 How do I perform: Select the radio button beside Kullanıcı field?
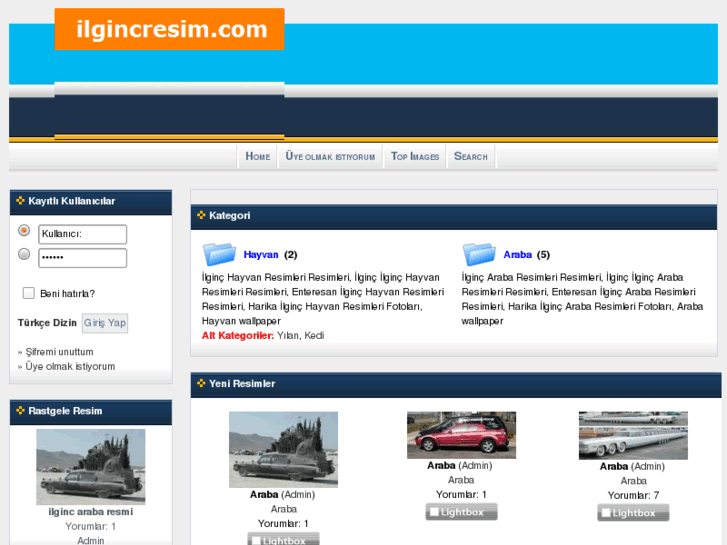tap(24, 231)
